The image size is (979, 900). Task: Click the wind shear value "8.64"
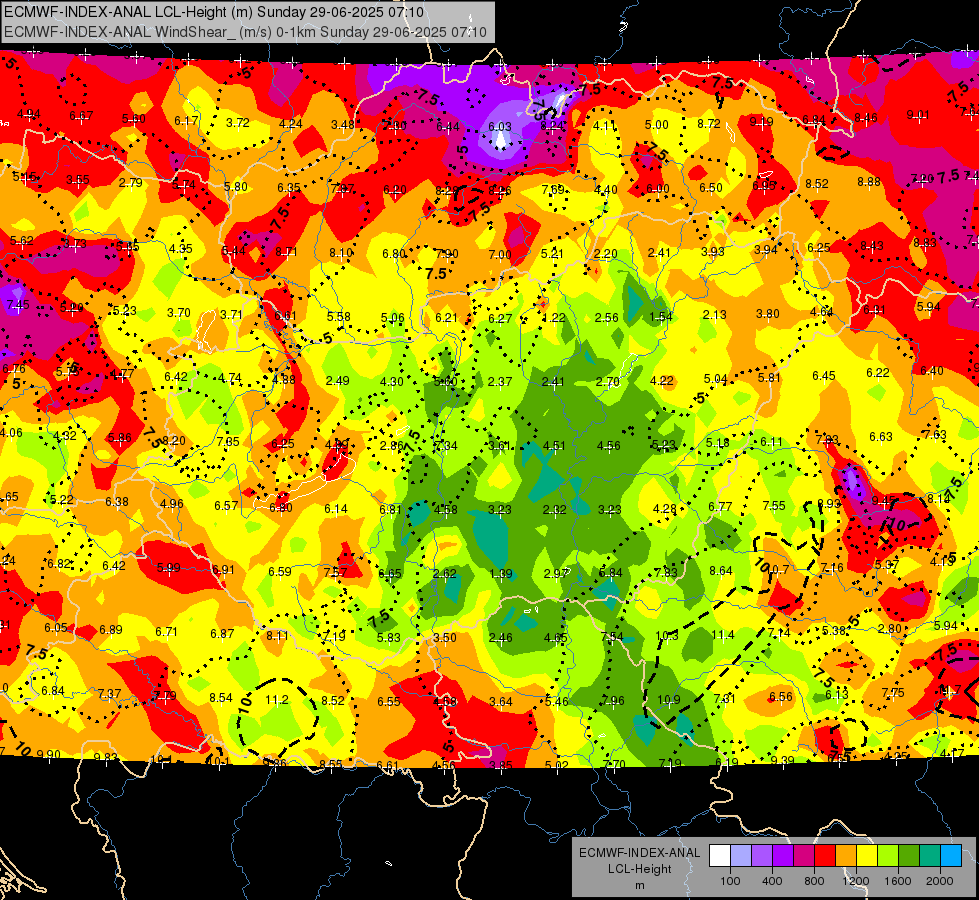pyautogui.click(x=721, y=570)
